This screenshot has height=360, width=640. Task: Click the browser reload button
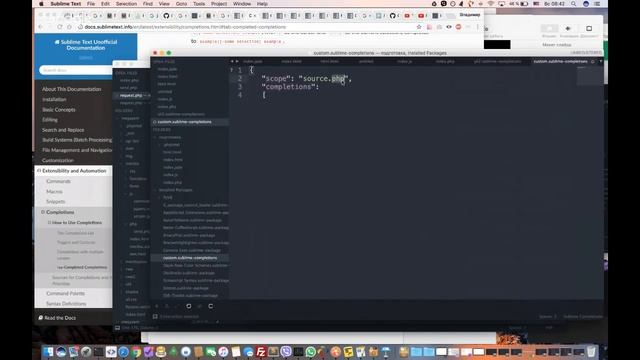pos(60,27)
